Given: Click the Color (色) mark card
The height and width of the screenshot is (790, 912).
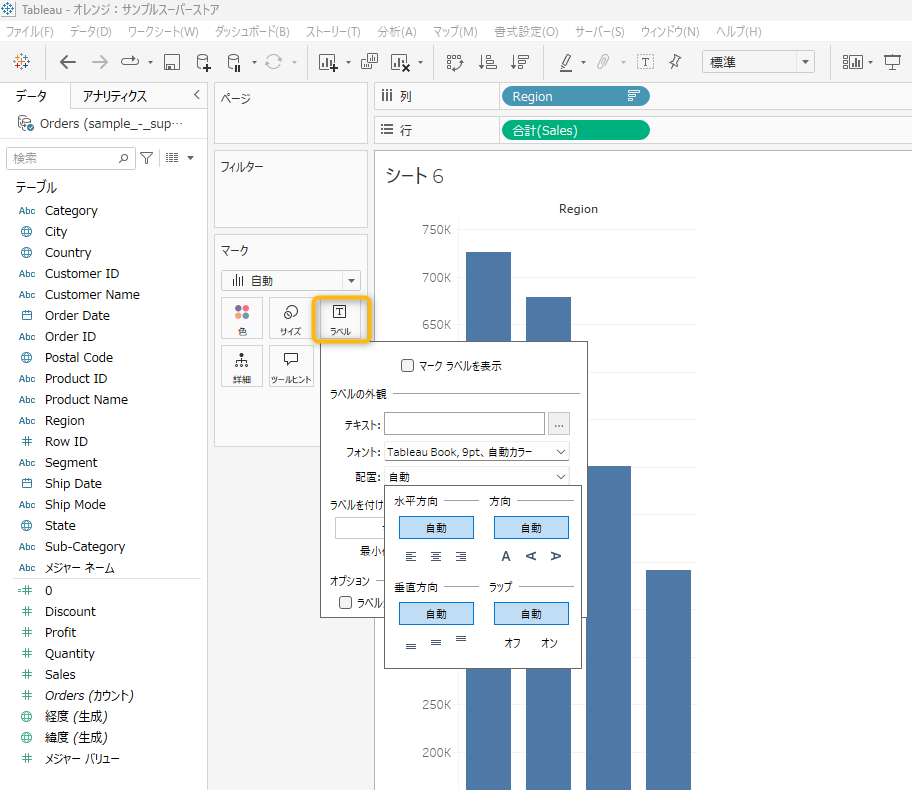Looking at the screenshot, I should [242, 318].
